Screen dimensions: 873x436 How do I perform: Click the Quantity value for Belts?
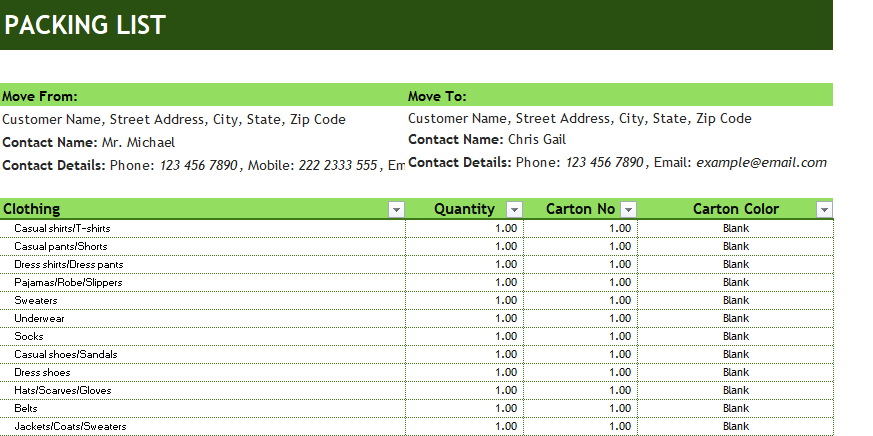[464, 408]
